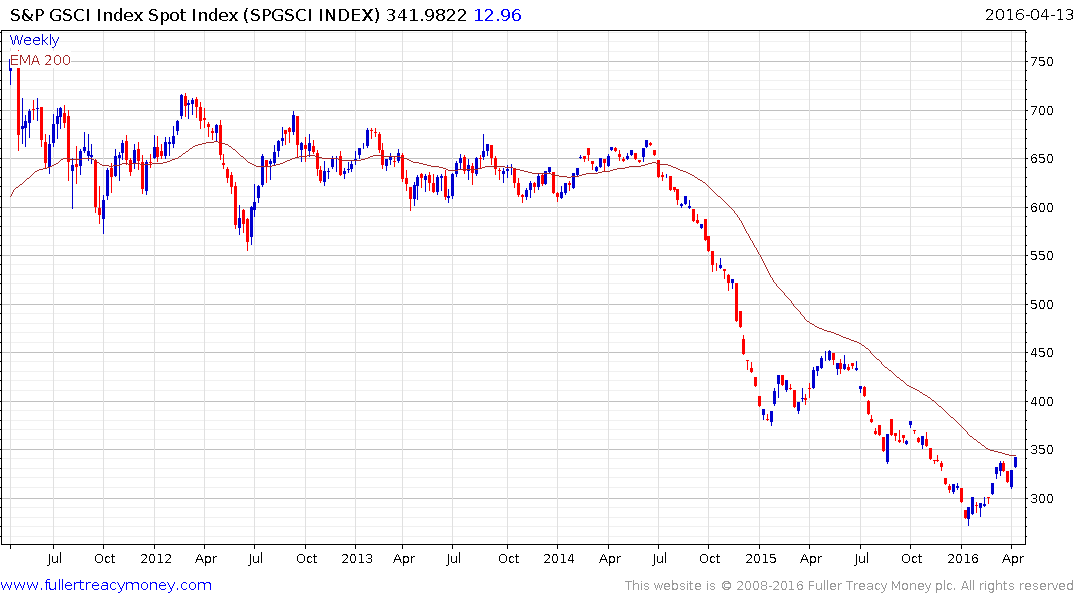The image size is (1075, 600).
Task: Click the 'EMA 200' indicator label
Action: point(40,60)
